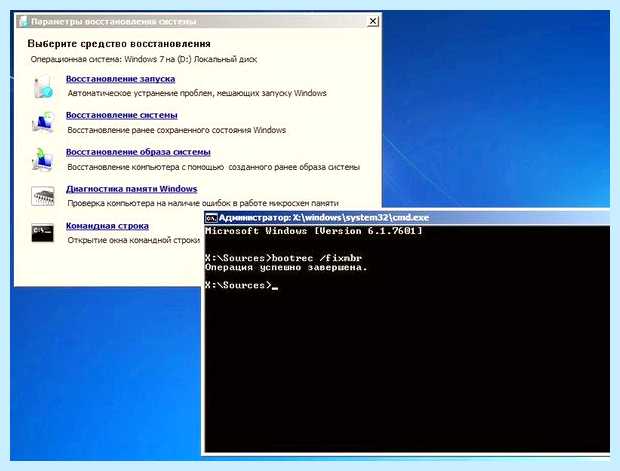
Task: Click the Операционная система: Windows 7 line
Action: [144, 59]
